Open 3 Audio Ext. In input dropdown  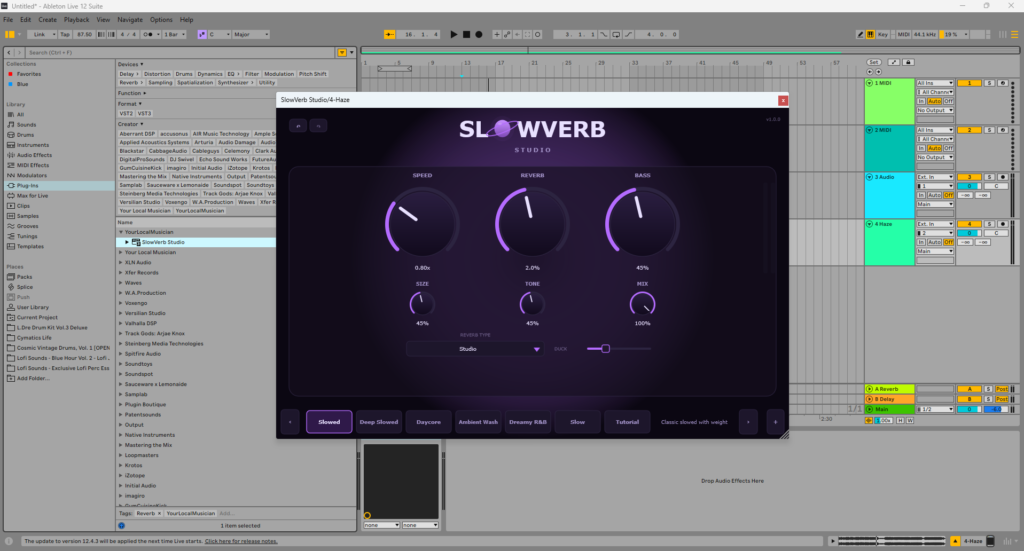(x=935, y=177)
